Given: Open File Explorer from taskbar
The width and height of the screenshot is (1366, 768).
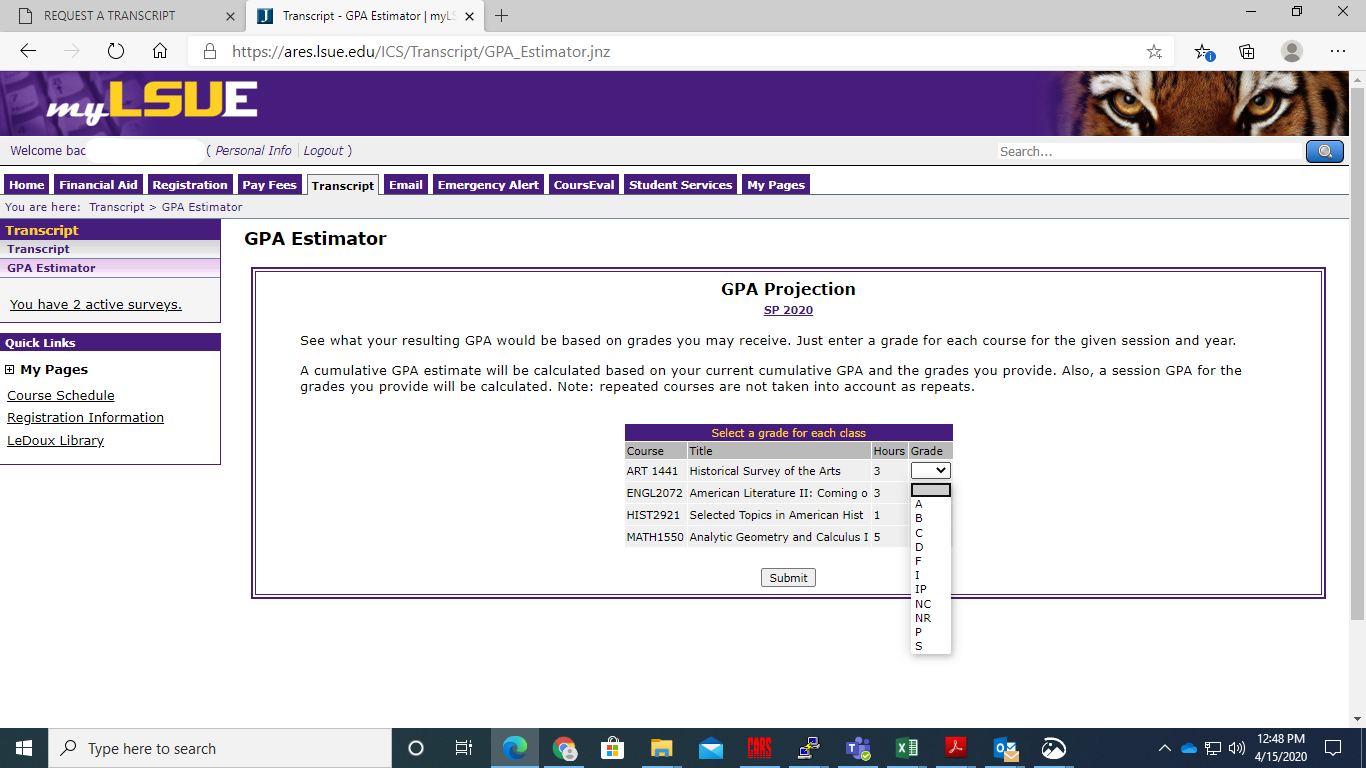Looking at the screenshot, I should point(661,748).
